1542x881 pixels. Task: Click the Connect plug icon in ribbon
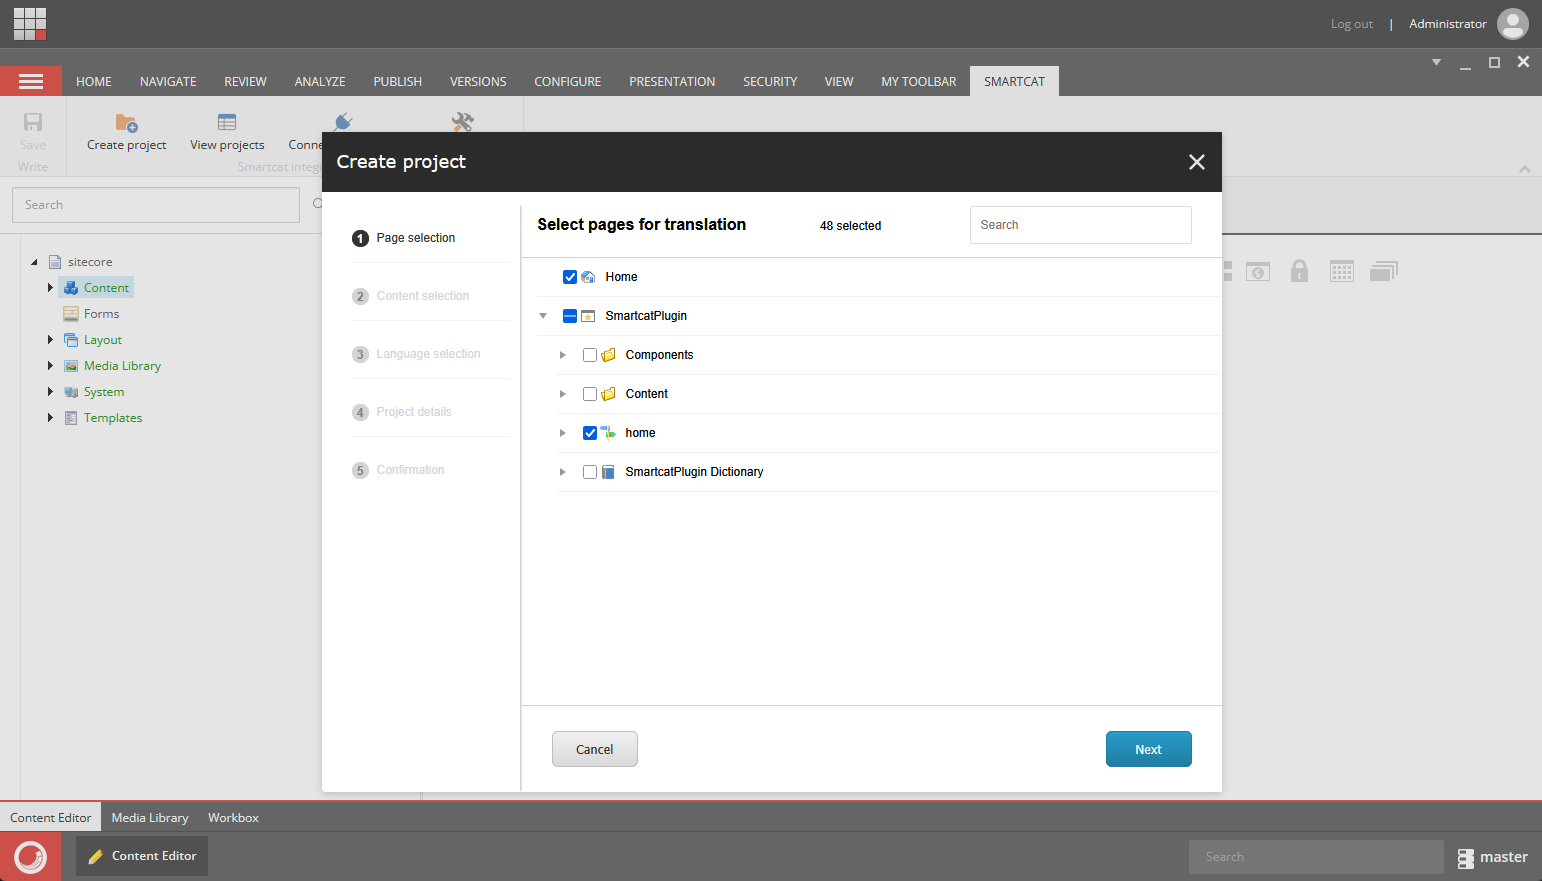pyautogui.click(x=343, y=122)
